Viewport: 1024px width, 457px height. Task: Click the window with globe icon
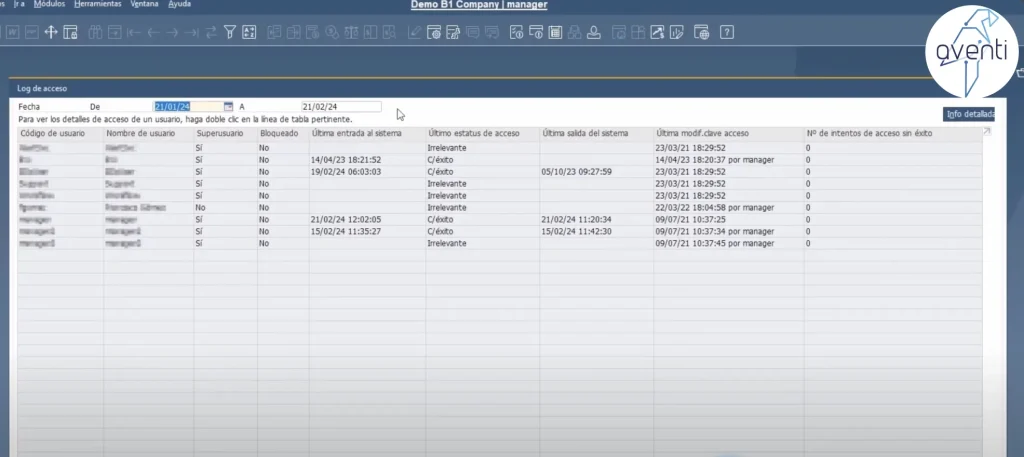click(x=701, y=32)
